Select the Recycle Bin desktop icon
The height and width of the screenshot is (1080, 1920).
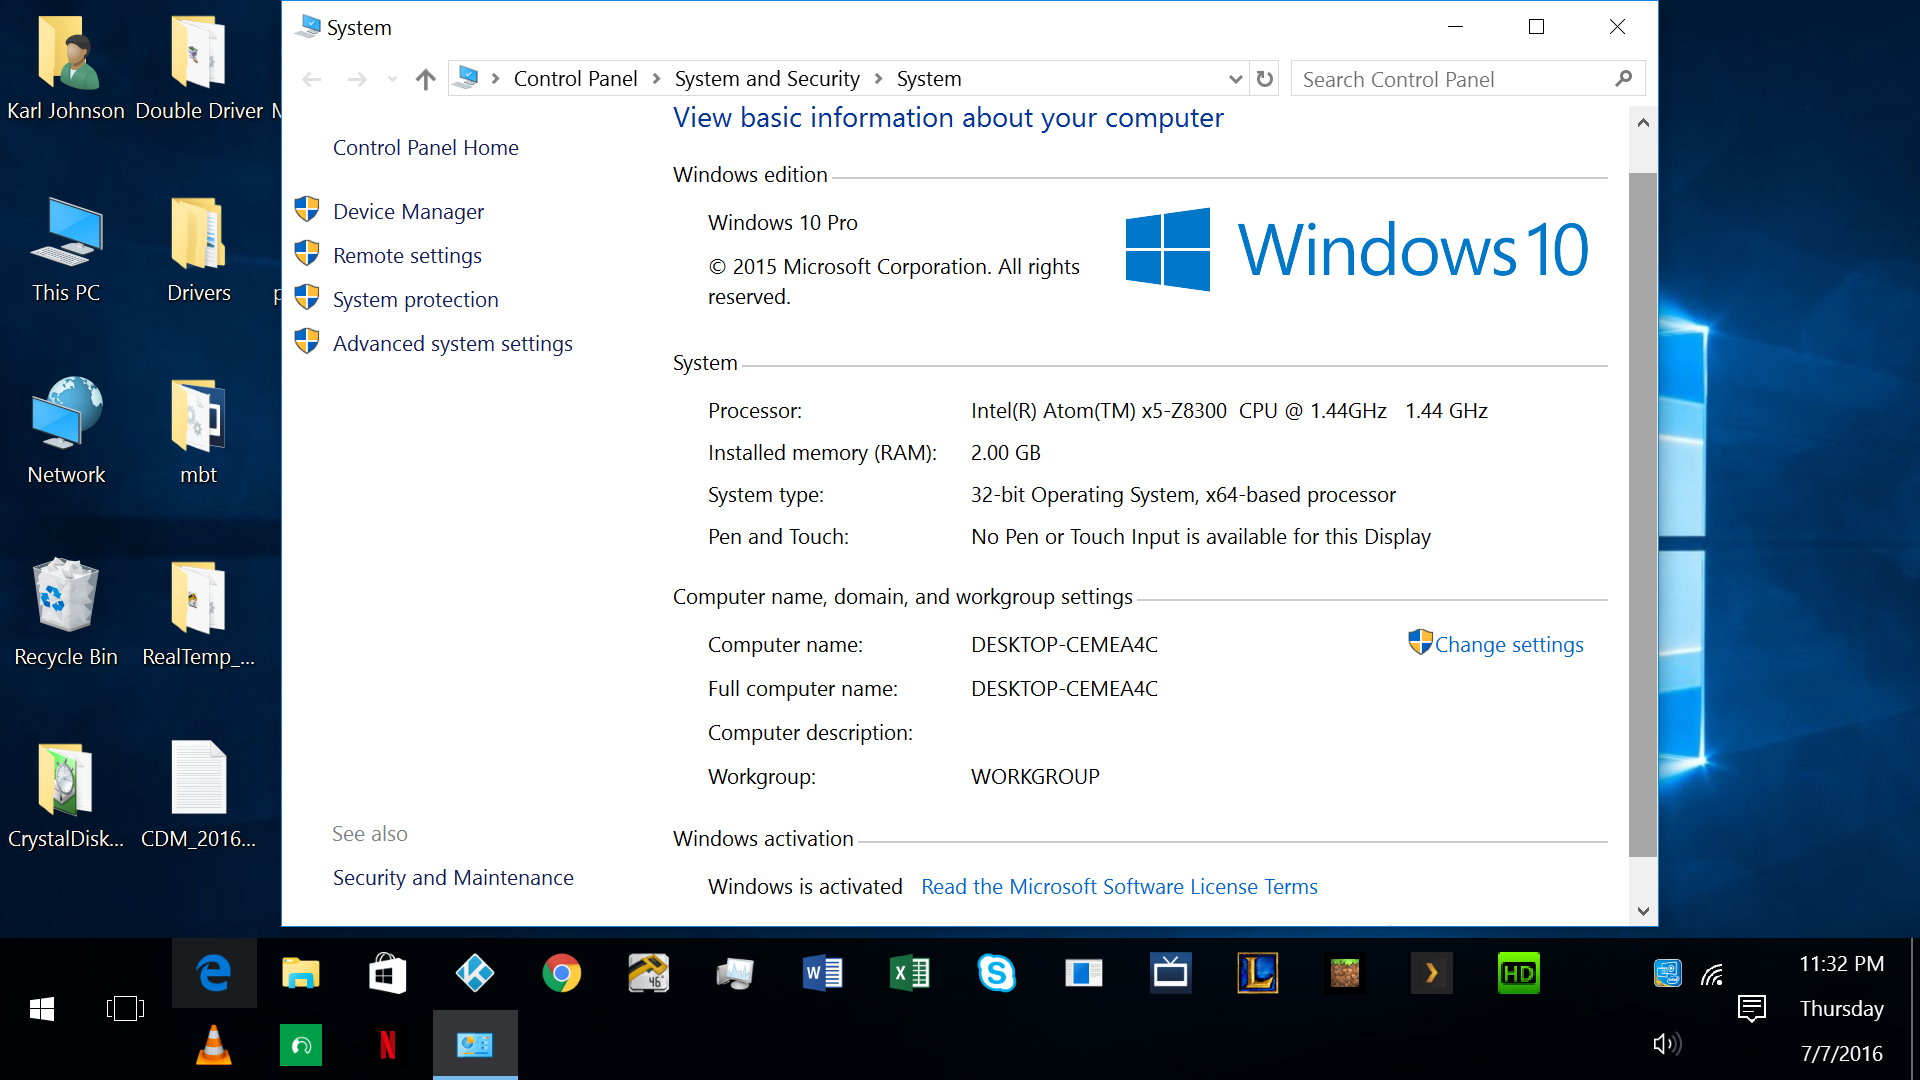point(66,612)
